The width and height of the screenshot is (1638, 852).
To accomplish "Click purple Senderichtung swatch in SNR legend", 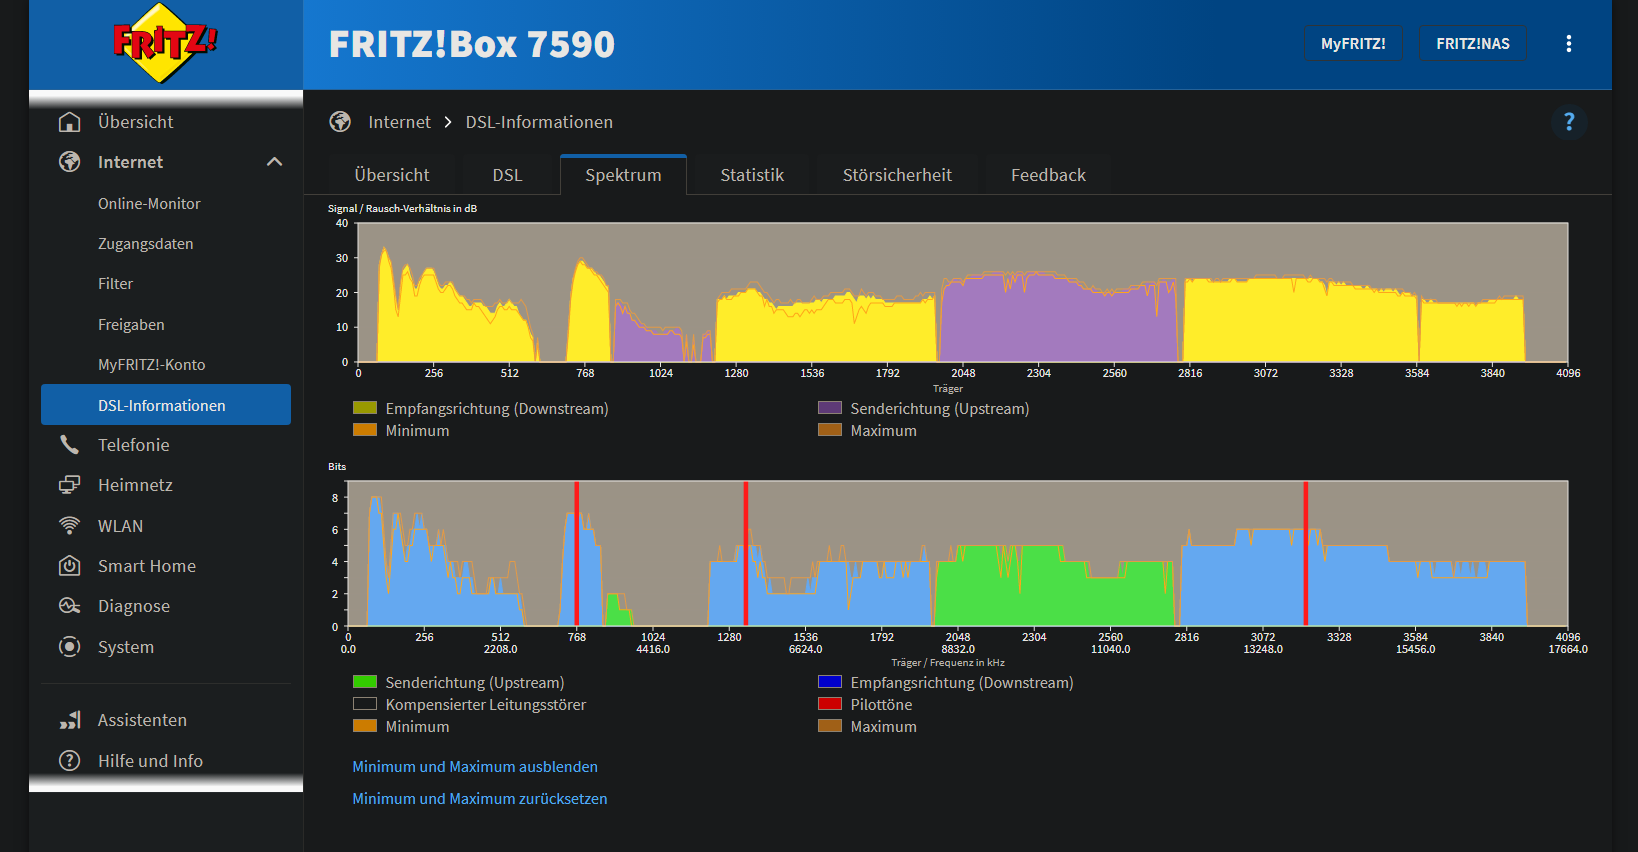I will pos(830,408).
